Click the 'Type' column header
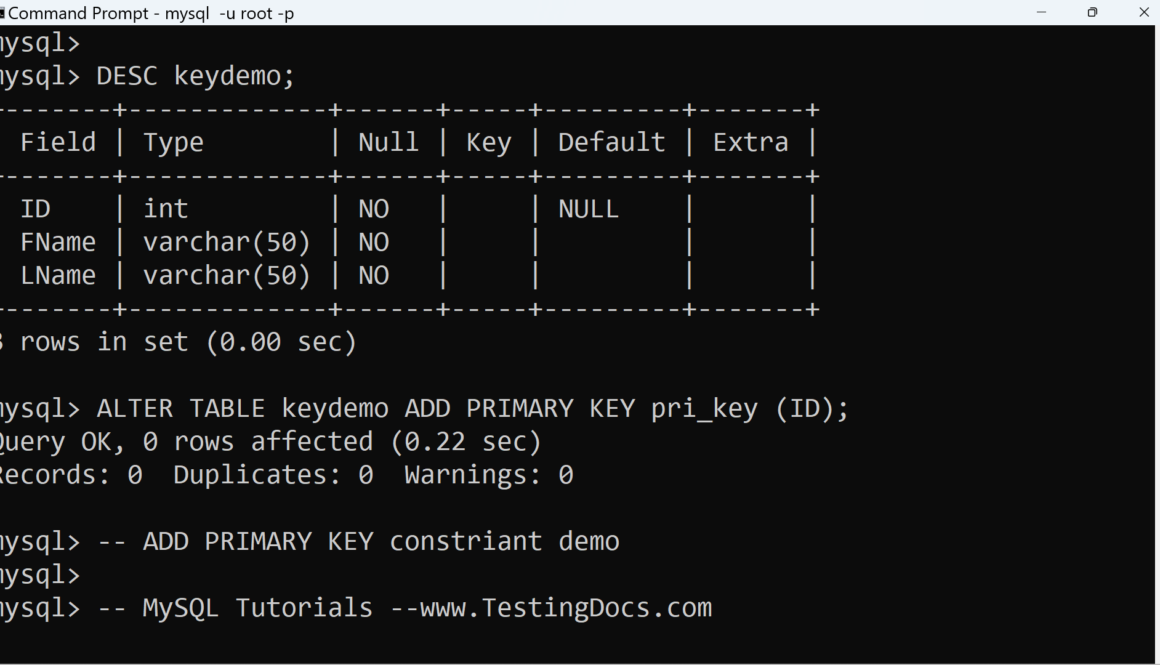Viewport: 1160px width, 665px height. click(173, 142)
